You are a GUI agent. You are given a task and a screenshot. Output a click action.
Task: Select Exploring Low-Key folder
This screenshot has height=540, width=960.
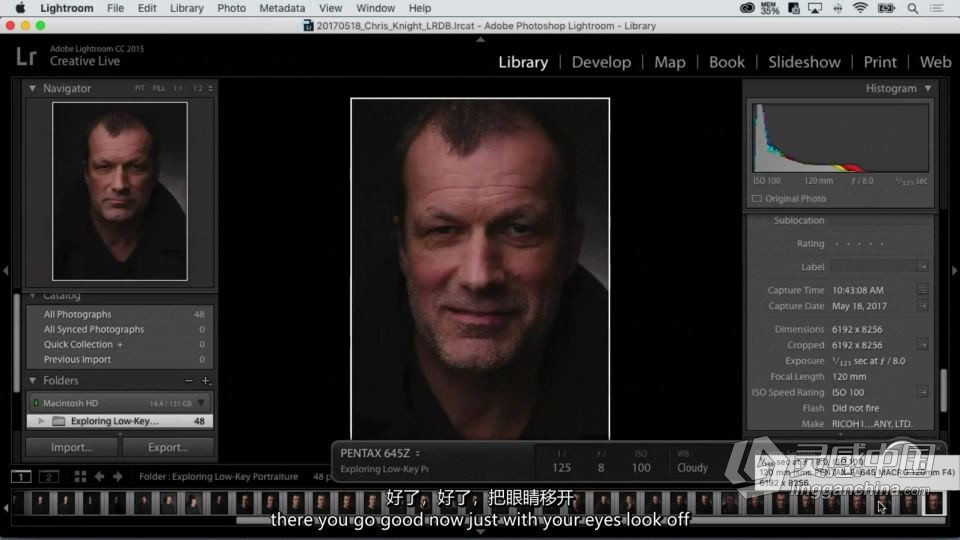pos(119,421)
